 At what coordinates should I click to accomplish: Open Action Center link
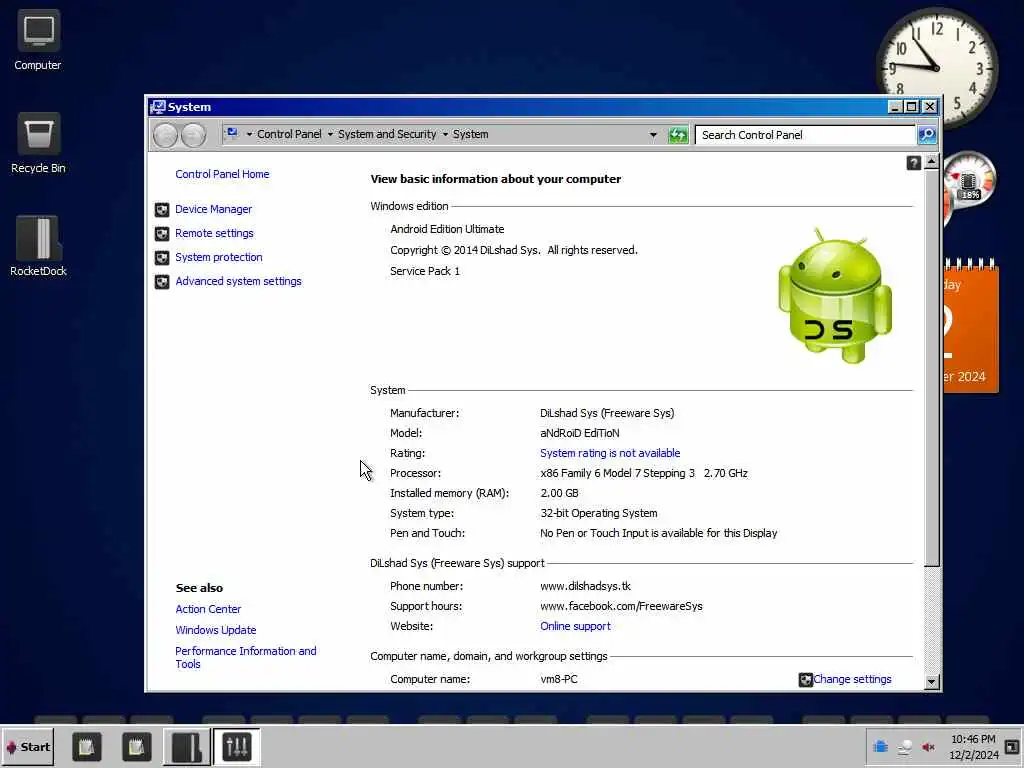point(208,609)
